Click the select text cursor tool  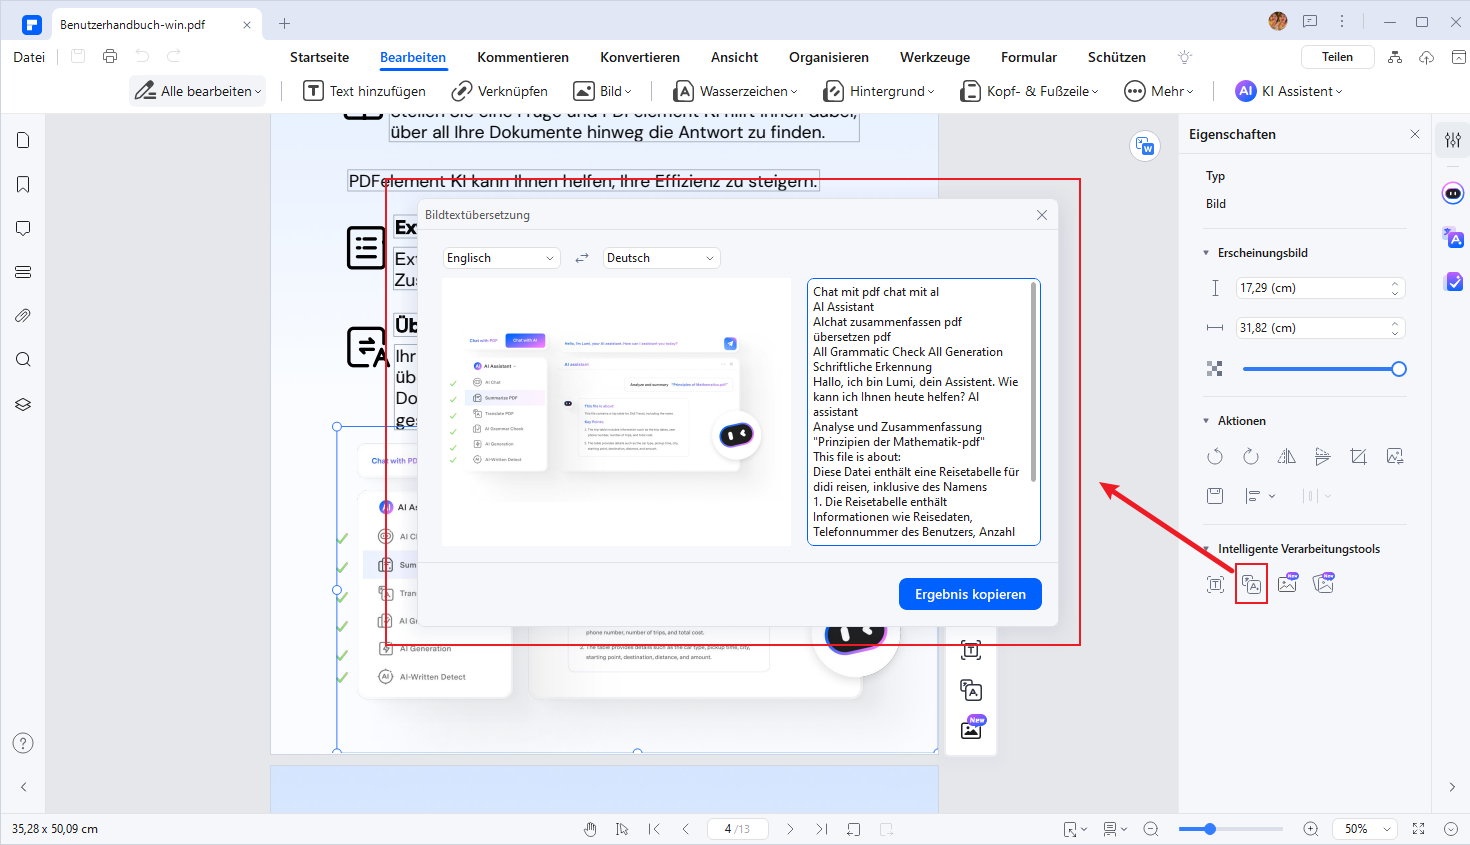[622, 829]
